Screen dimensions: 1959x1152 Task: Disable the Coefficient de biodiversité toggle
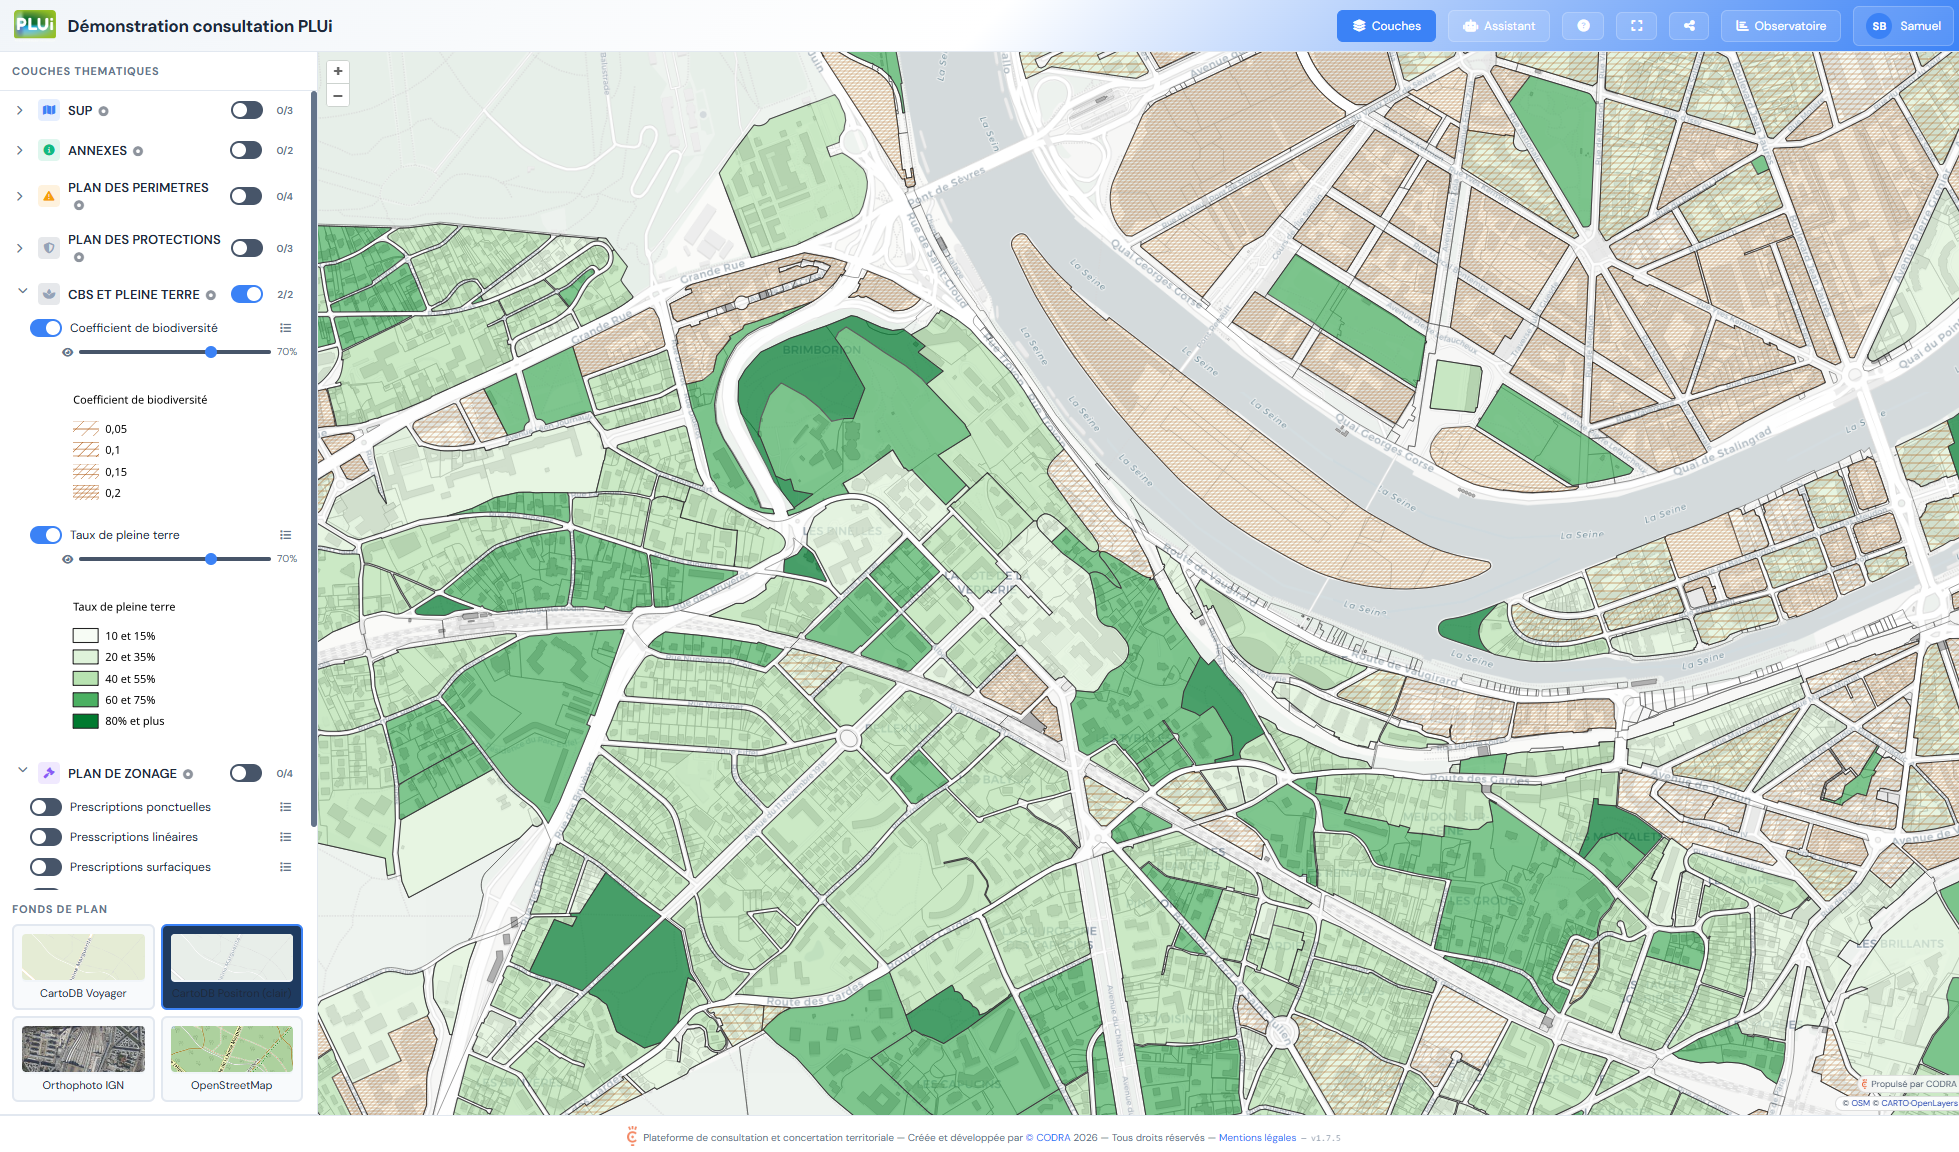tap(46, 328)
